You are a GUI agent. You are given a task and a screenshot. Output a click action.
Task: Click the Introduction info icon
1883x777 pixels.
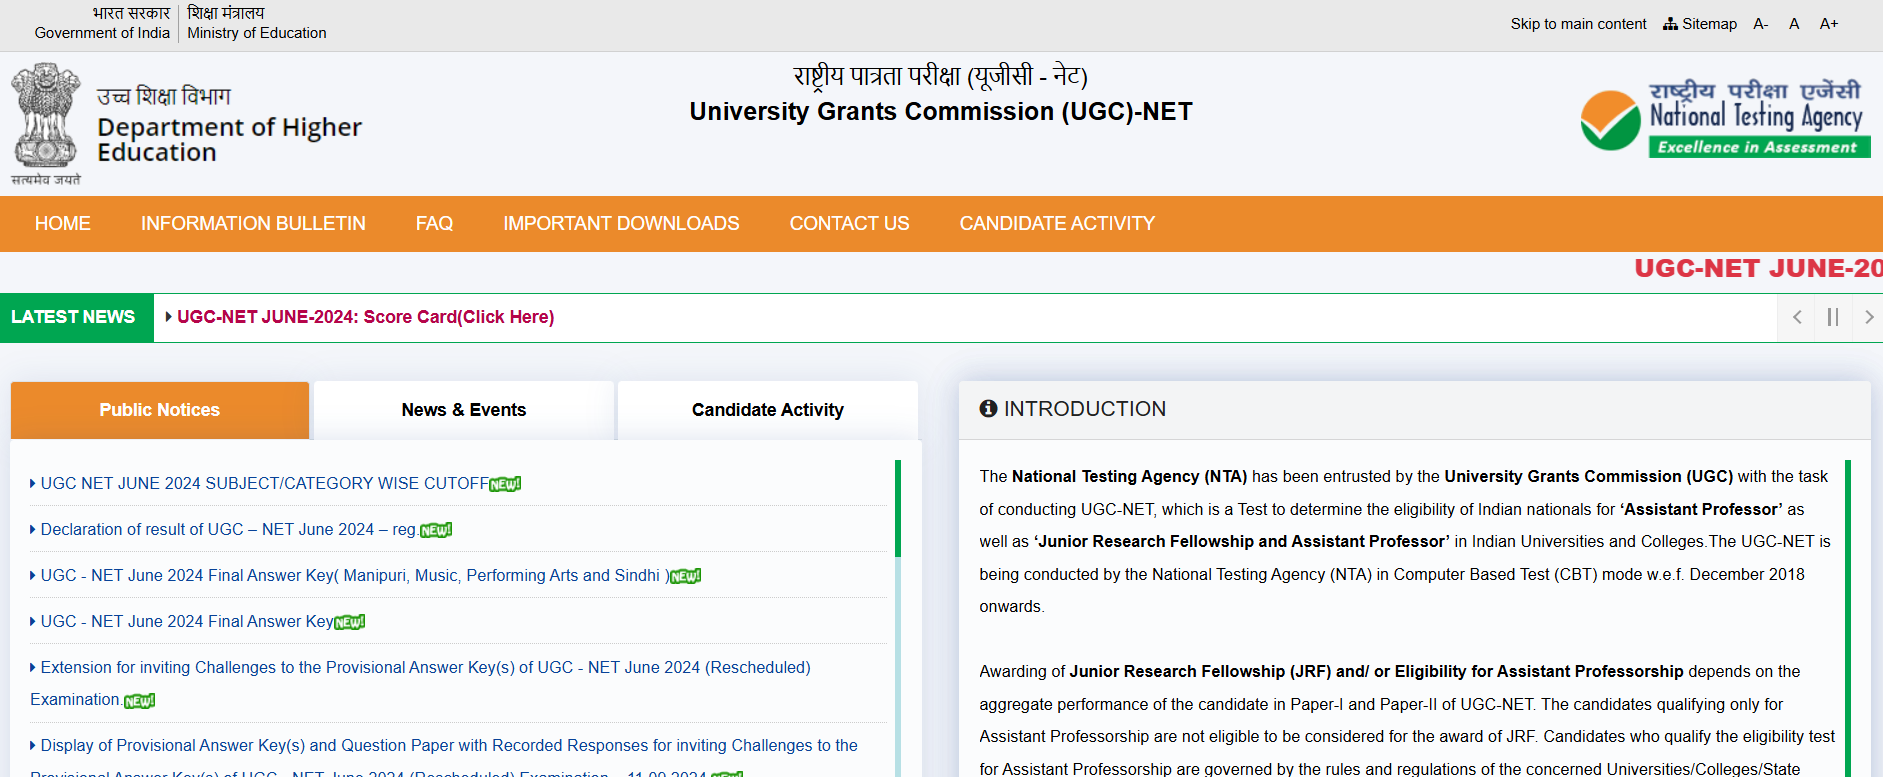988,408
